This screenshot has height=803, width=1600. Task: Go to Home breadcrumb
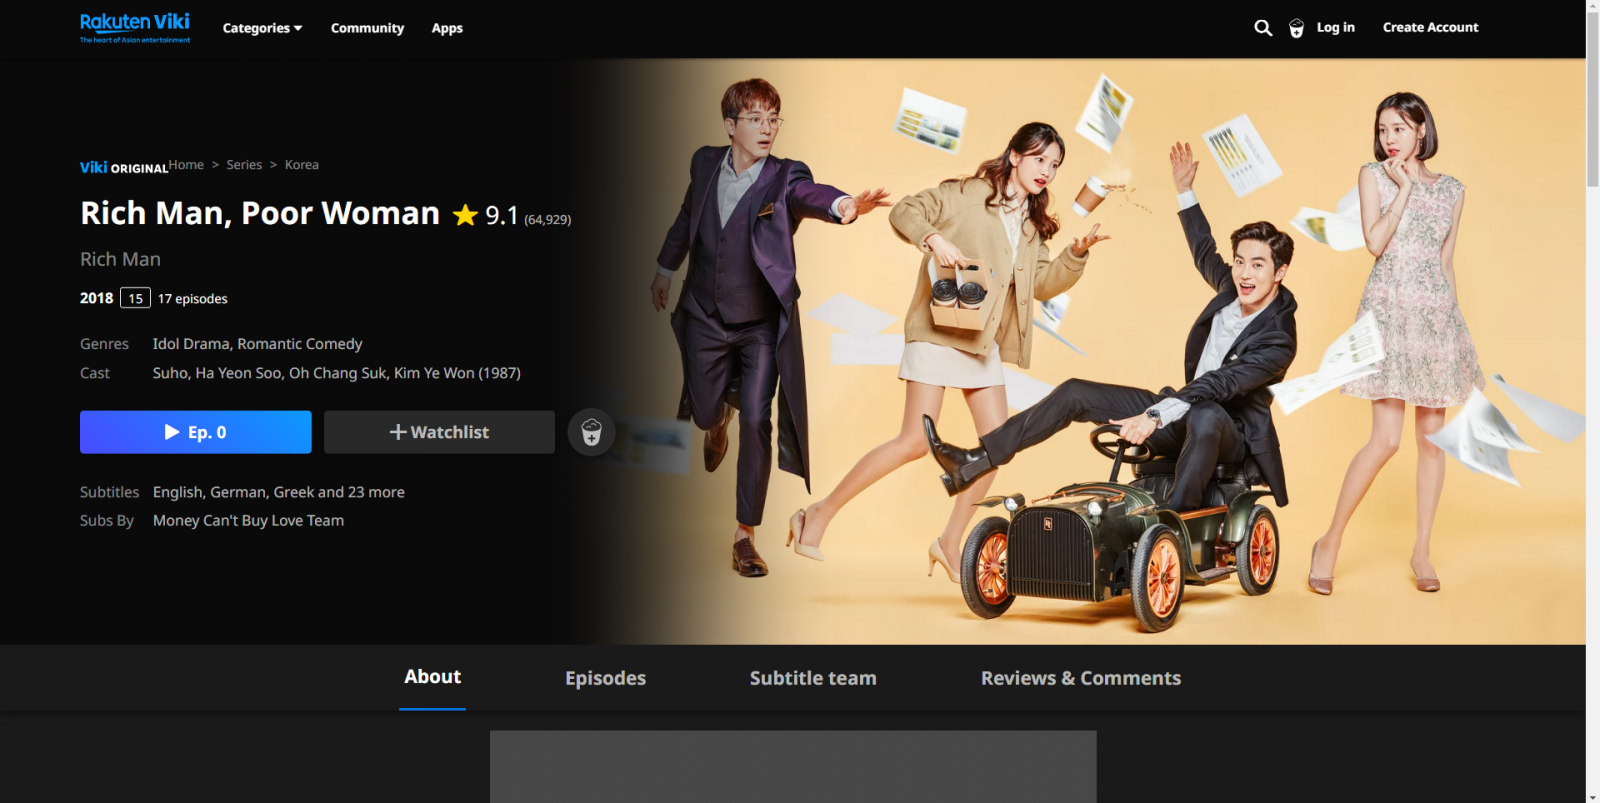pyautogui.click(x=186, y=165)
